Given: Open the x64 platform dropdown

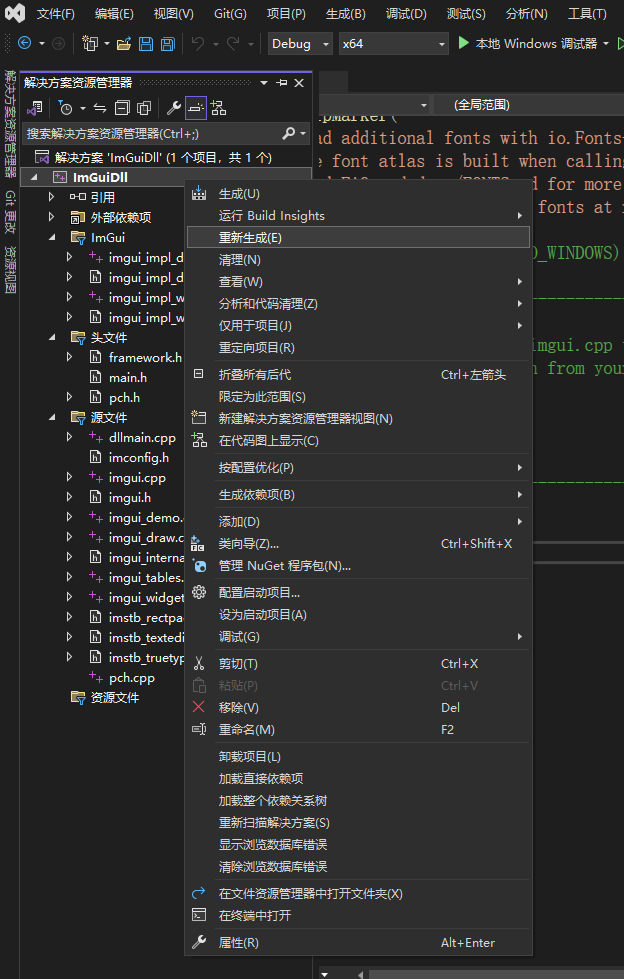Looking at the screenshot, I should [394, 44].
